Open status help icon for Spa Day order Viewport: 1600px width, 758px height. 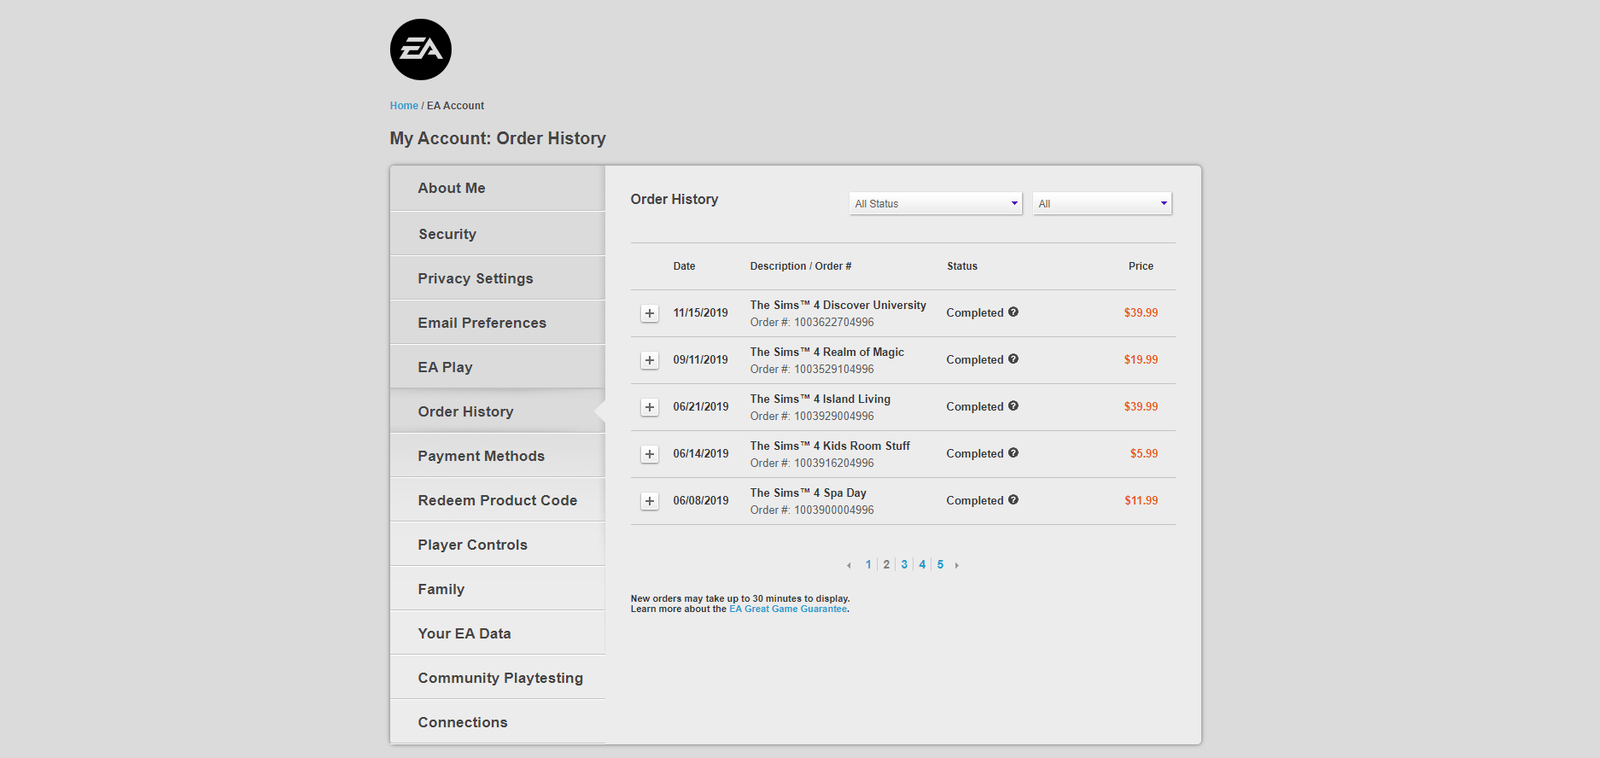click(1013, 500)
